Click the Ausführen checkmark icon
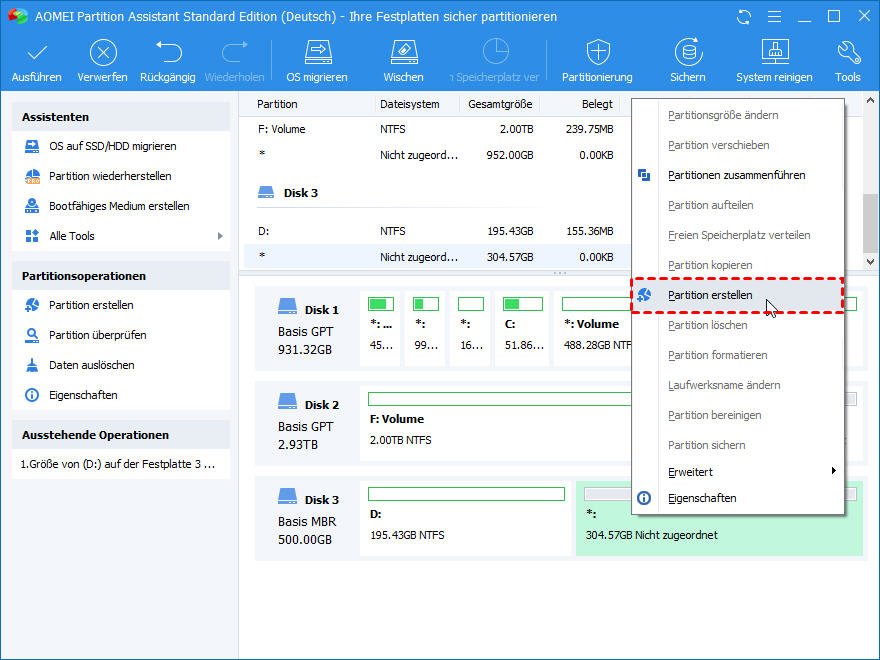Viewport: 880px width, 660px height. pyautogui.click(x=37, y=53)
